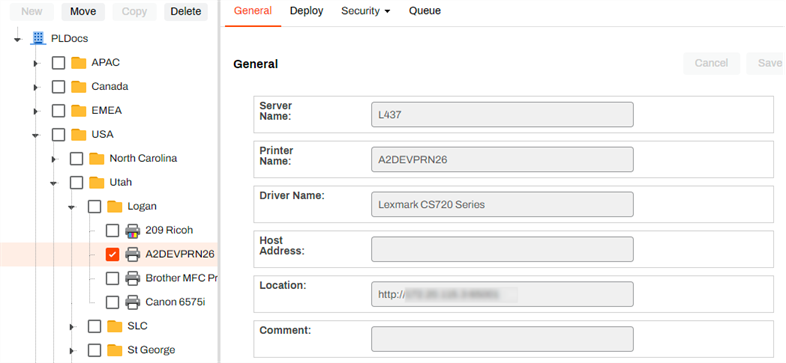Check the SLC folder checkbox
The image size is (786, 363).
click(94, 326)
